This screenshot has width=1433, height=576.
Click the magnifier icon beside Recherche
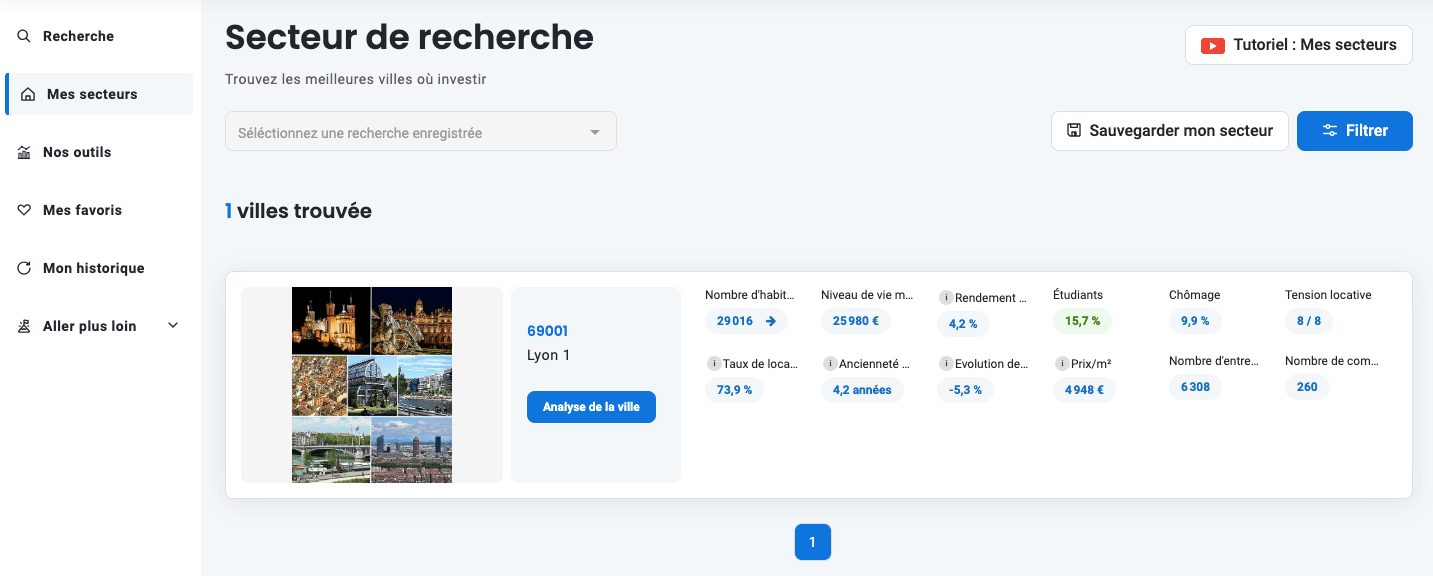24,36
